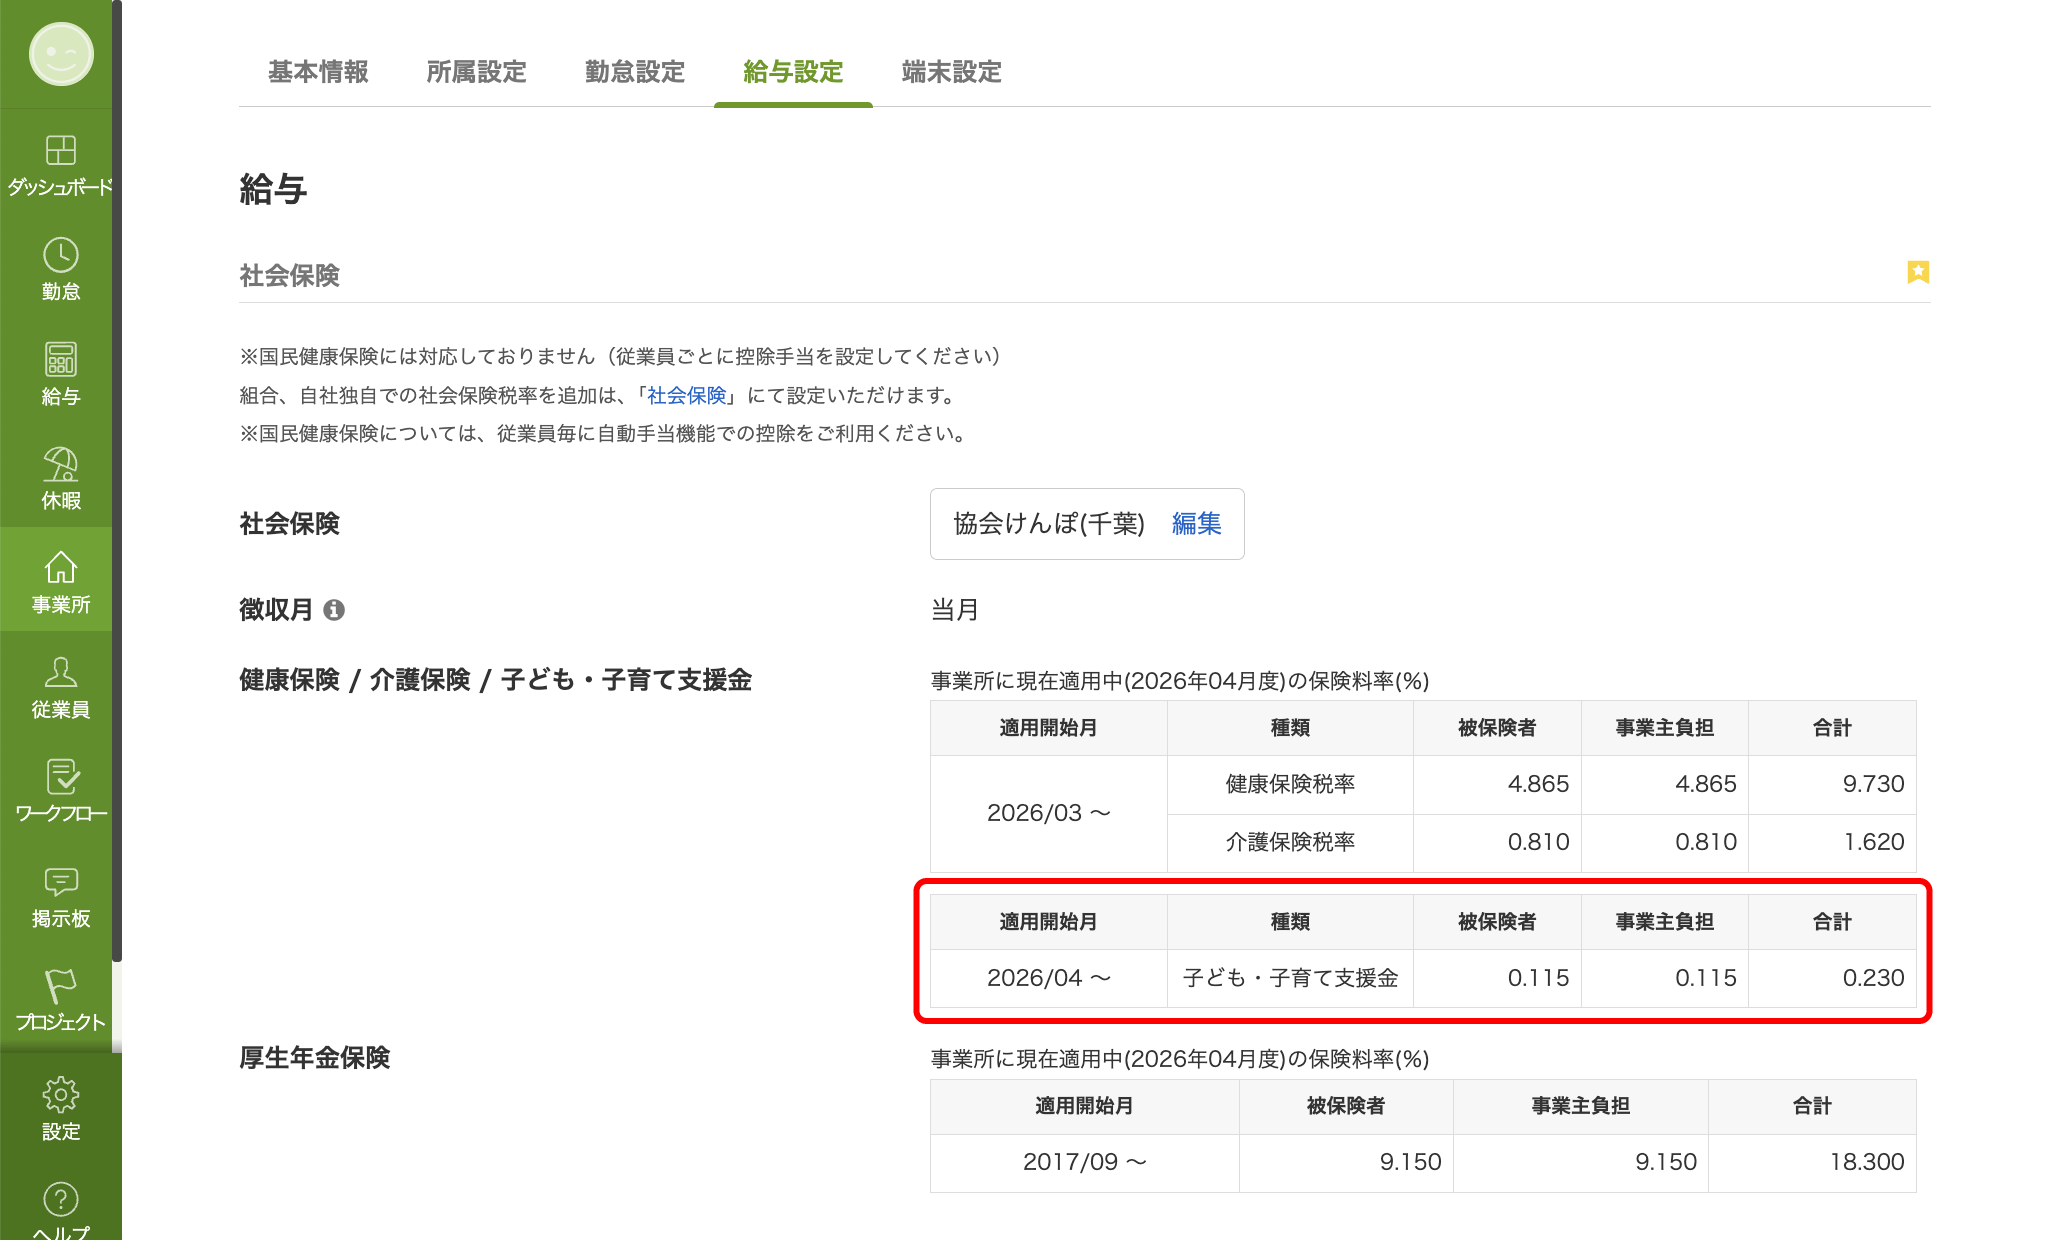Click the smiley face logo avatar
The height and width of the screenshot is (1240, 2048).
tap(60, 54)
